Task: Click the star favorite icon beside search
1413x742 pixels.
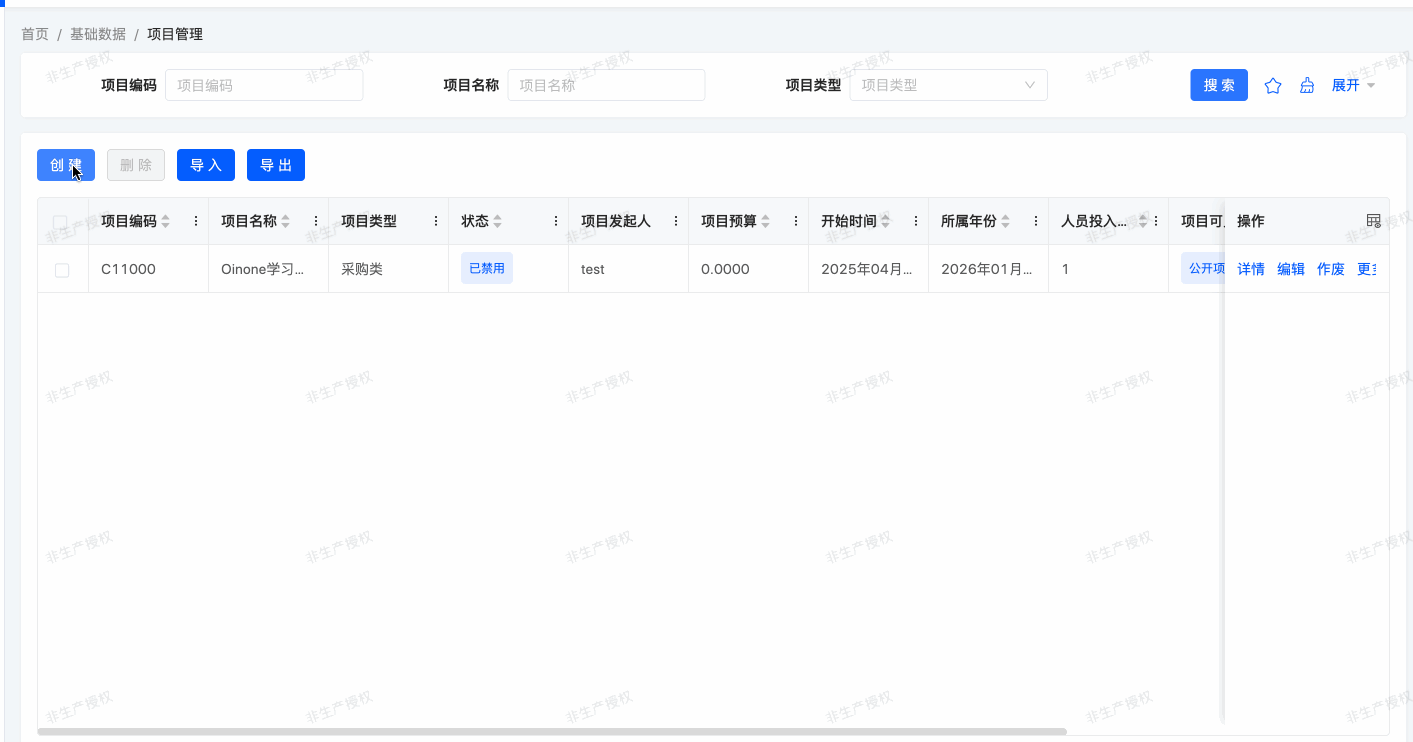Action: [1273, 86]
